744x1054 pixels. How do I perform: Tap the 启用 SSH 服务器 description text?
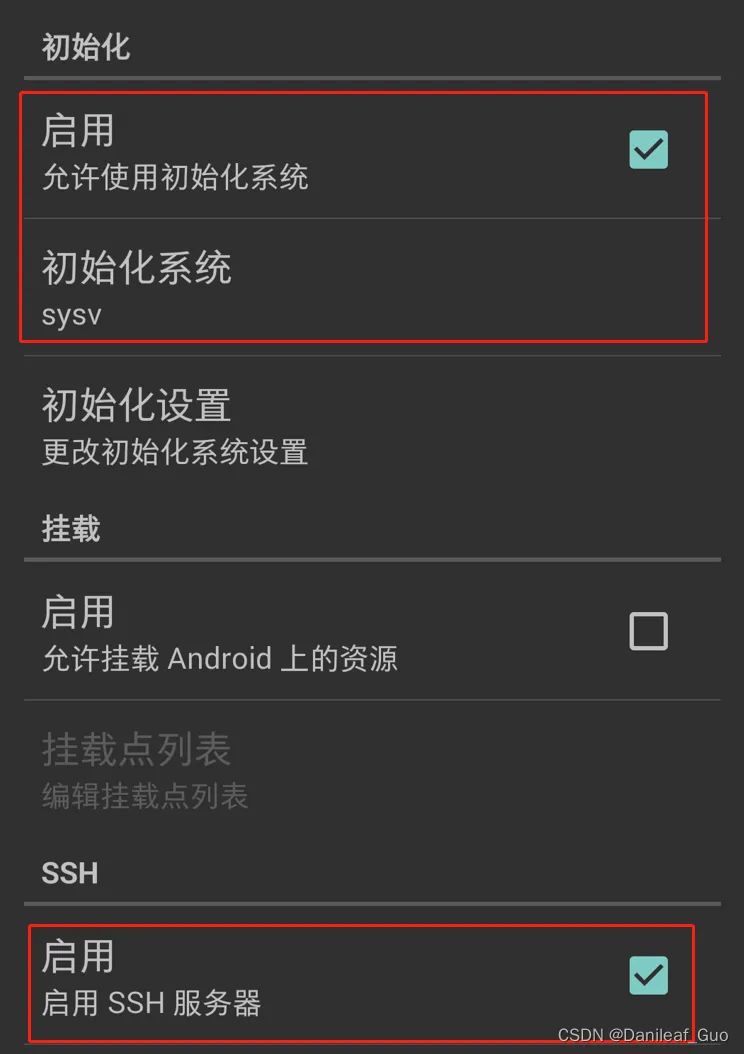point(151,1003)
